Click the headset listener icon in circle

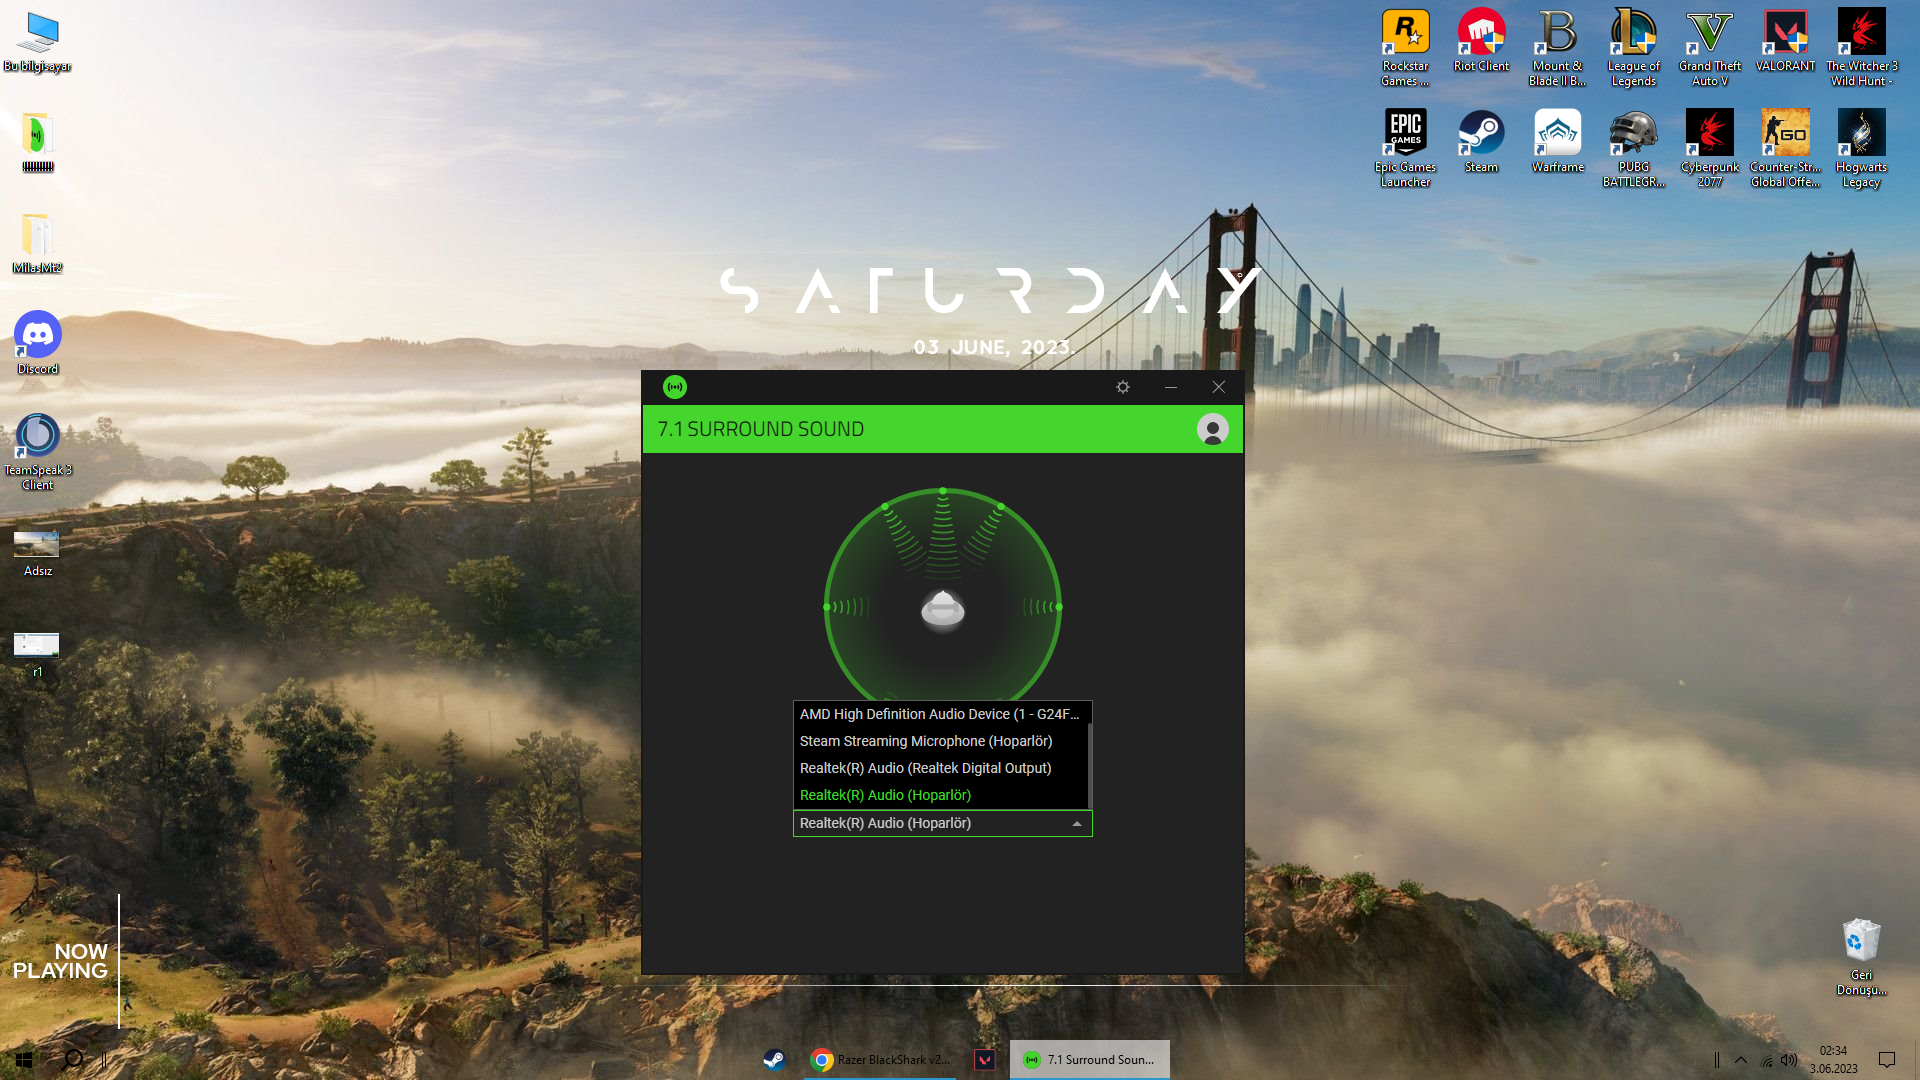click(942, 608)
